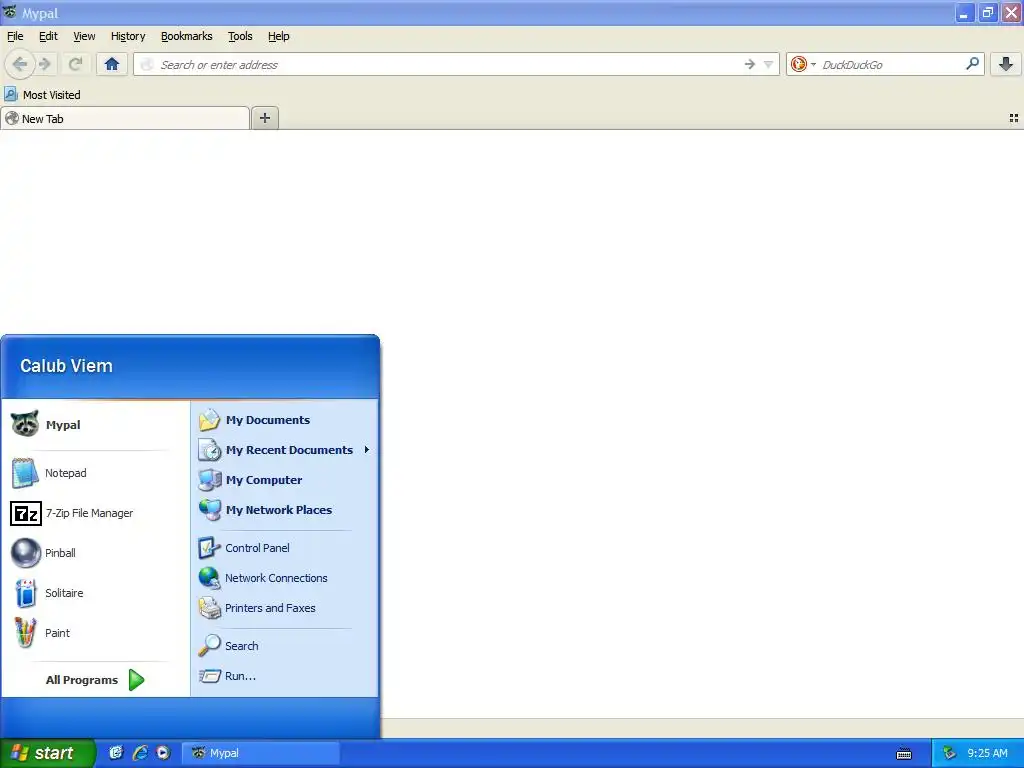Screen dimensions: 1024x768
Task: Open the Bookmarks menu
Action: click(x=186, y=36)
